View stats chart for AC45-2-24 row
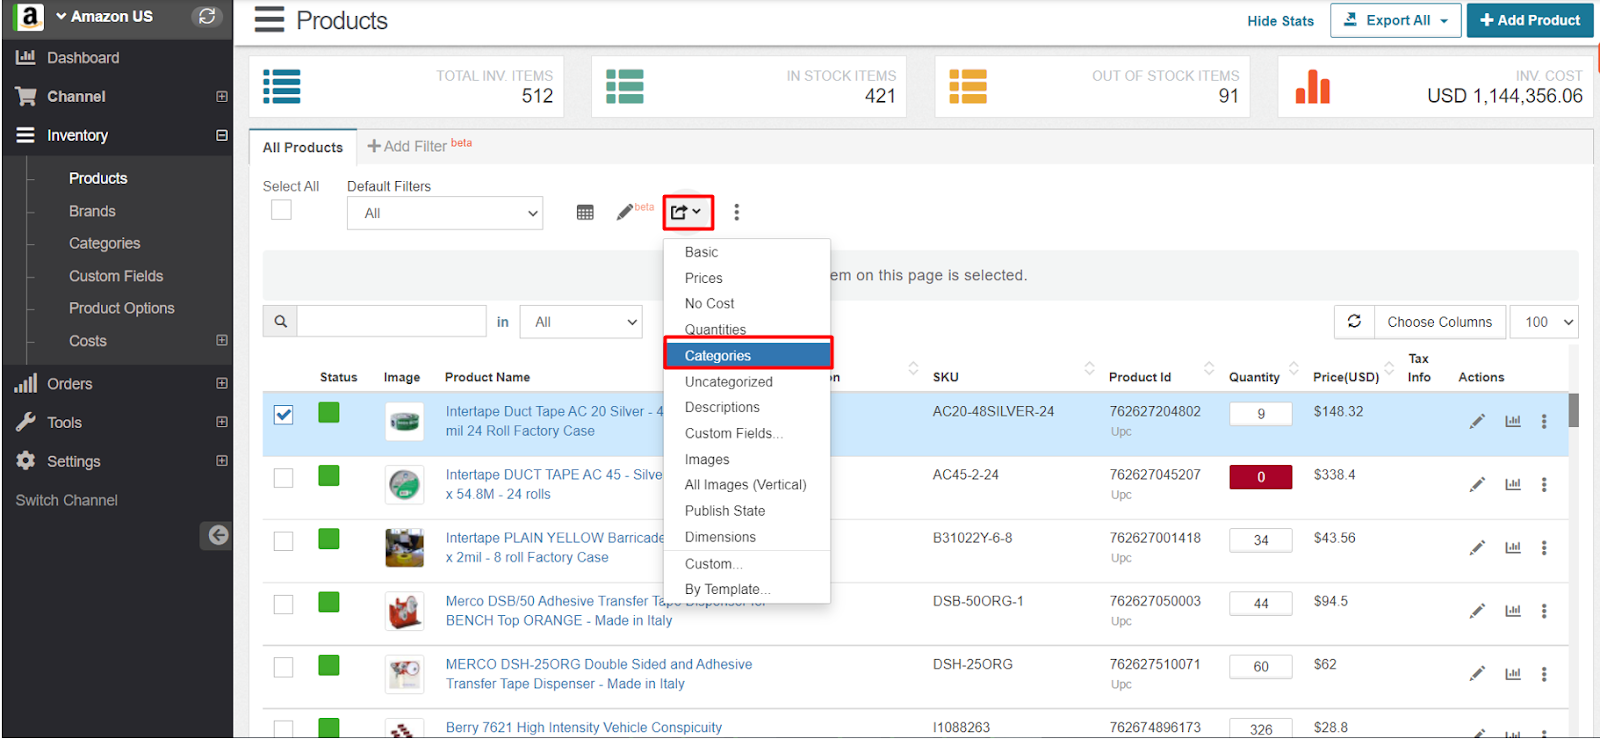The width and height of the screenshot is (1600, 739). (x=1513, y=485)
